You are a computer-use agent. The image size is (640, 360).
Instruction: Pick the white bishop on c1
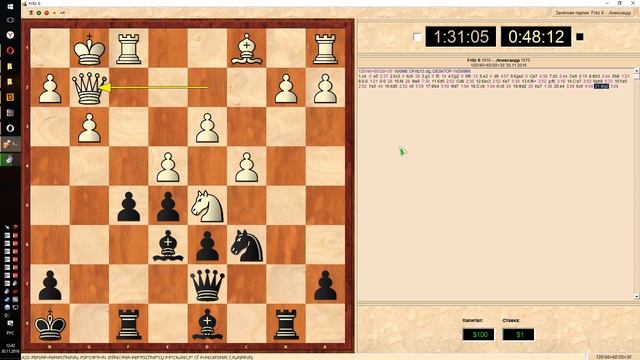click(246, 49)
